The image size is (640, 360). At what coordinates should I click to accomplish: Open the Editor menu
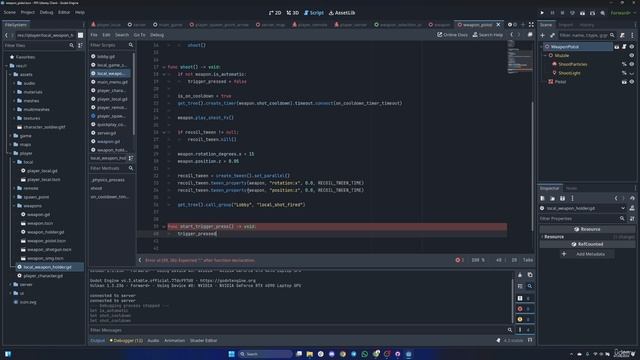(x=64, y=12)
